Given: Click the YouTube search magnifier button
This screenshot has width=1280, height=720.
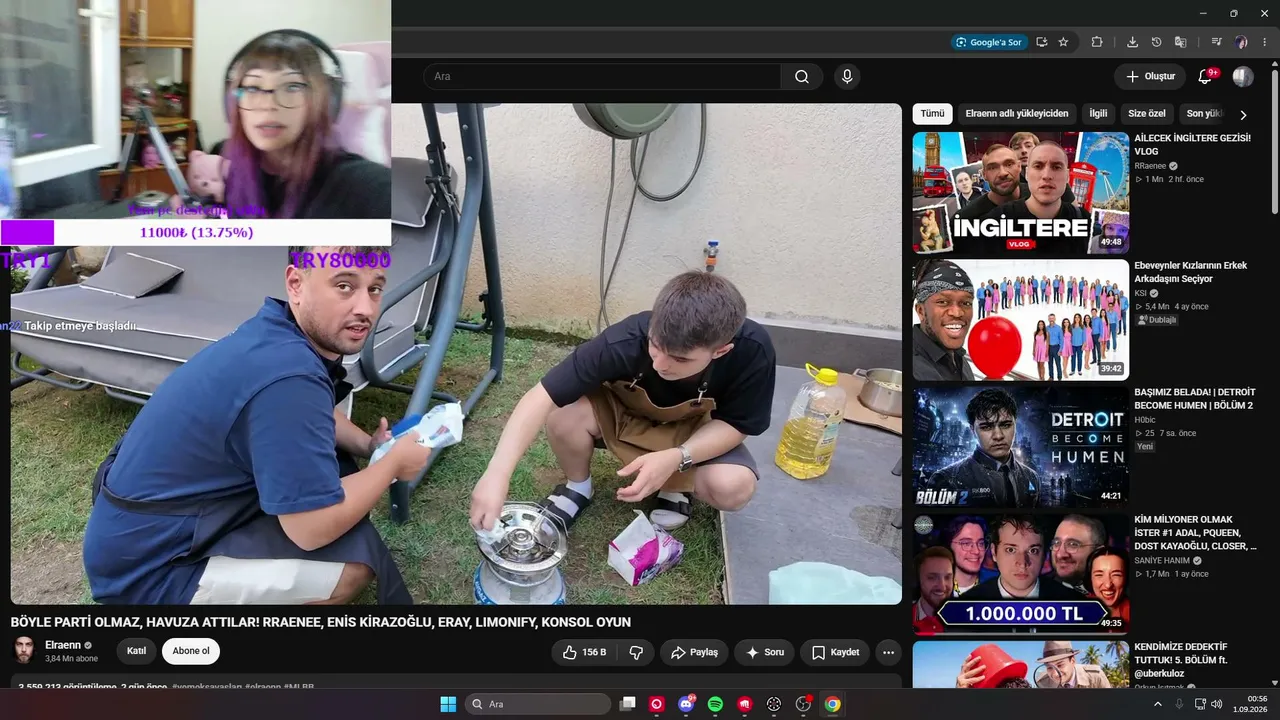Looking at the screenshot, I should coord(802,77).
